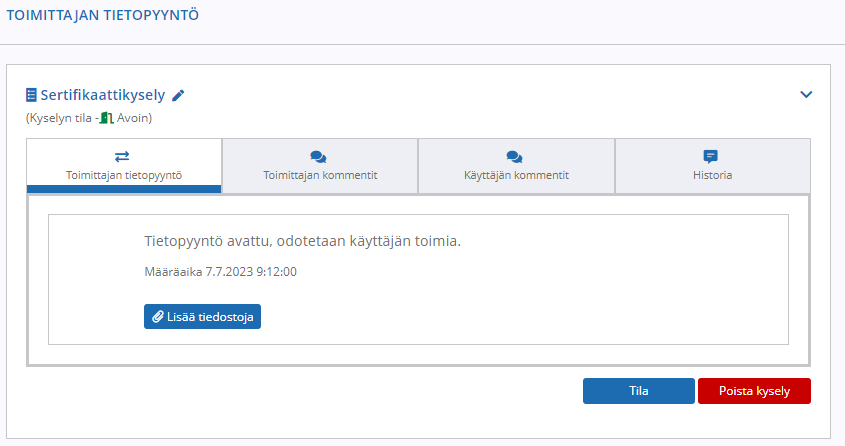Click the Lisää tiedostoja button
The width and height of the screenshot is (845, 446).
pyautogui.click(x=202, y=317)
